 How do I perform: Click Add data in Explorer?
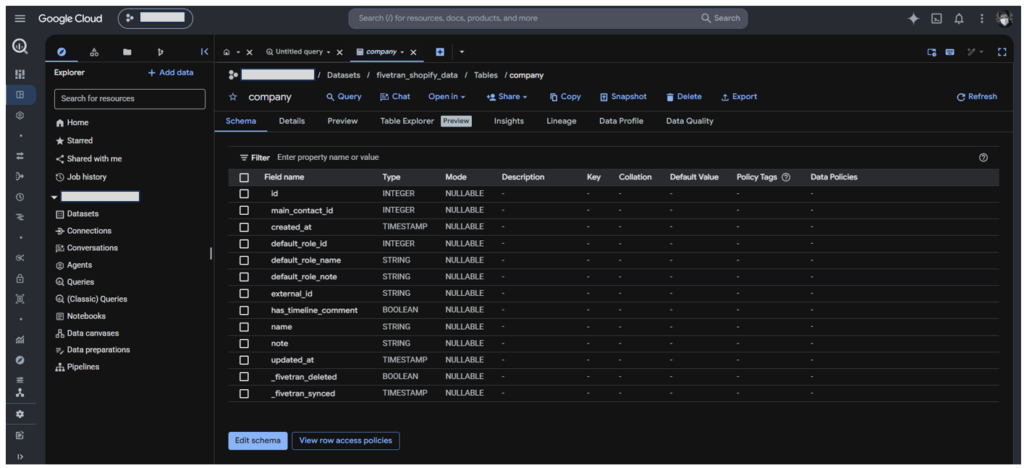pyautogui.click(x=170, y=72)
